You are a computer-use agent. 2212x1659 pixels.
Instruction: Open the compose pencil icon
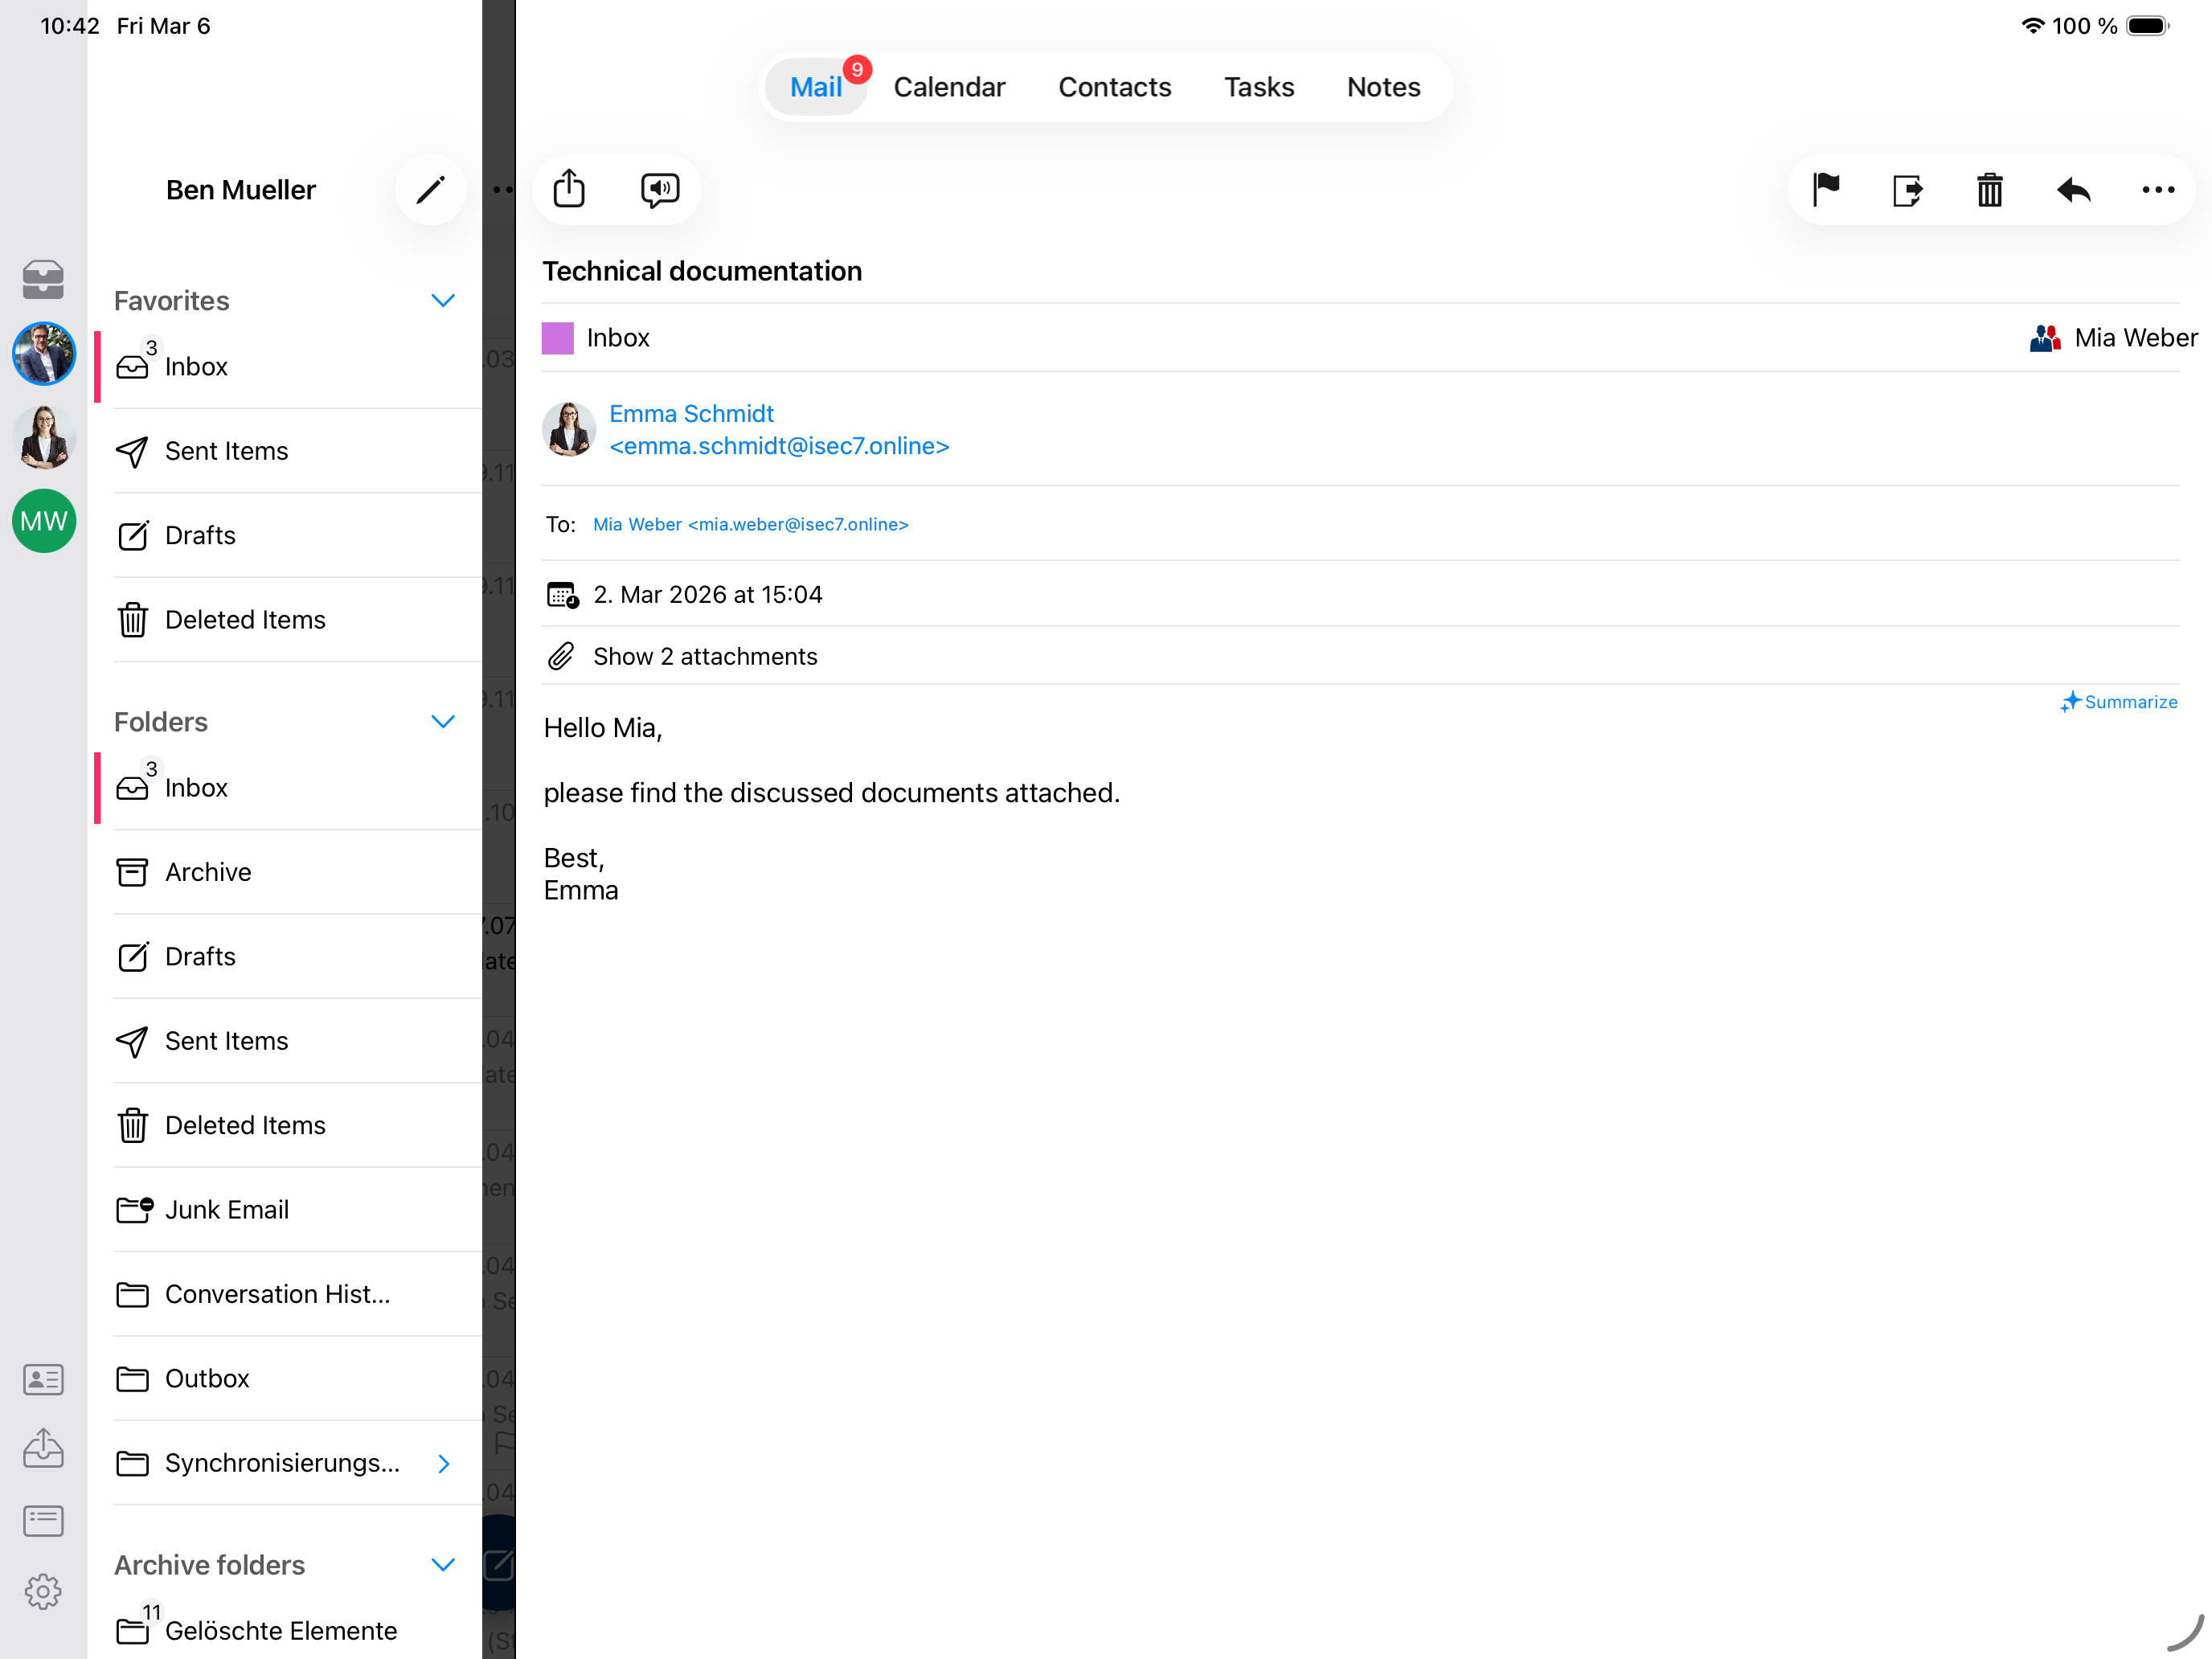430,190
